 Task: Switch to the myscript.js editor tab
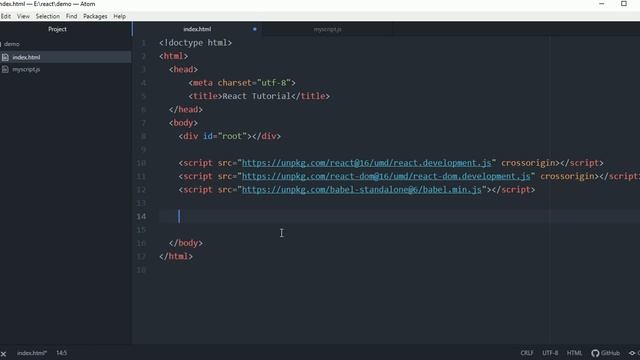point(327,29)
